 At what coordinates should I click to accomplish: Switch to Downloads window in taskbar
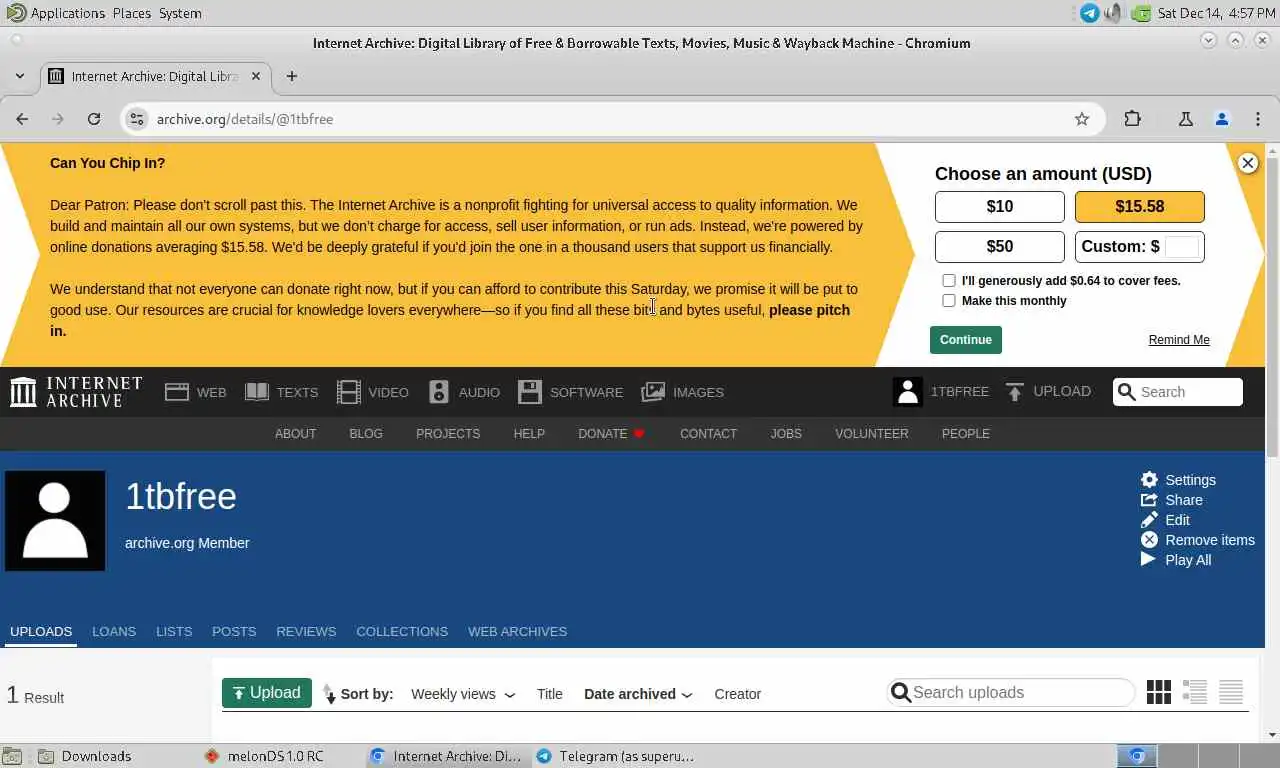coord(85,756)
